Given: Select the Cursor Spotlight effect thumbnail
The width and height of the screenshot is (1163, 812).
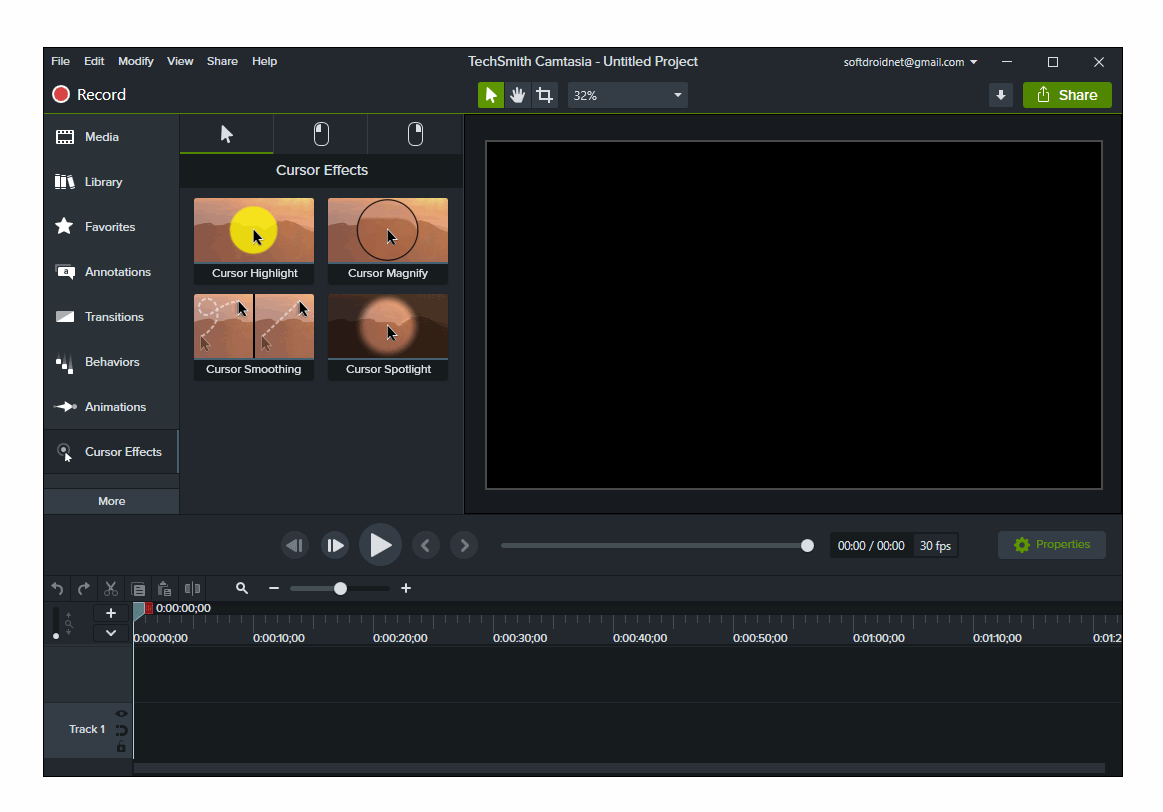Looking at the screenshot, I should coord(388,337).
